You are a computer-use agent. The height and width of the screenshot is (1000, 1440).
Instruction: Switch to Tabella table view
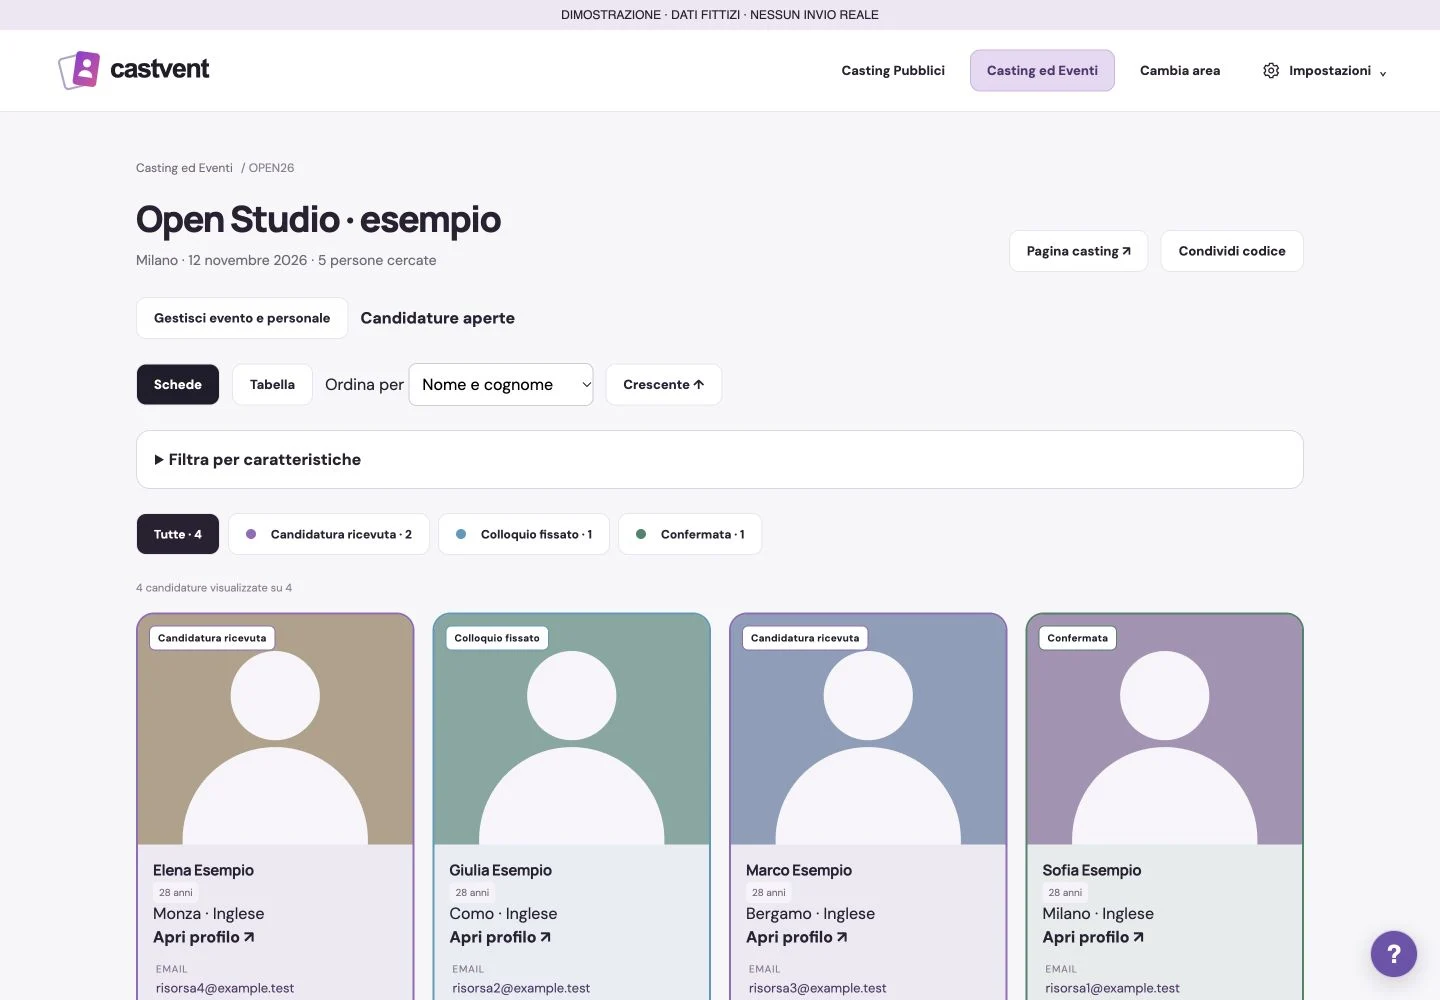tap(272, 385)
